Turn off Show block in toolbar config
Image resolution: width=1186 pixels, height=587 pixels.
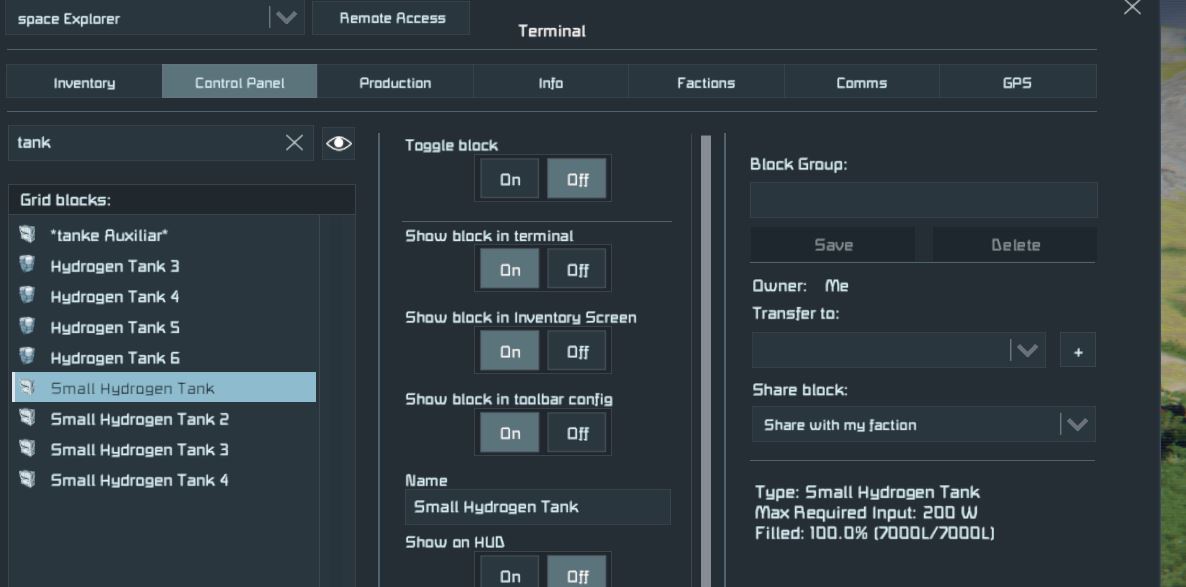tap(577, 434)
